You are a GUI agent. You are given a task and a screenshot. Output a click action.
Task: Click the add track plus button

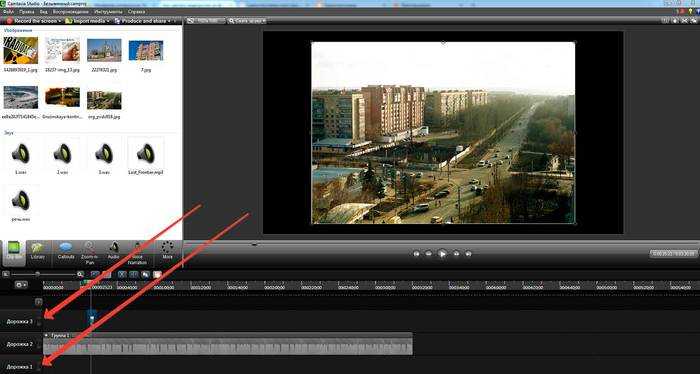pos(38,302)
